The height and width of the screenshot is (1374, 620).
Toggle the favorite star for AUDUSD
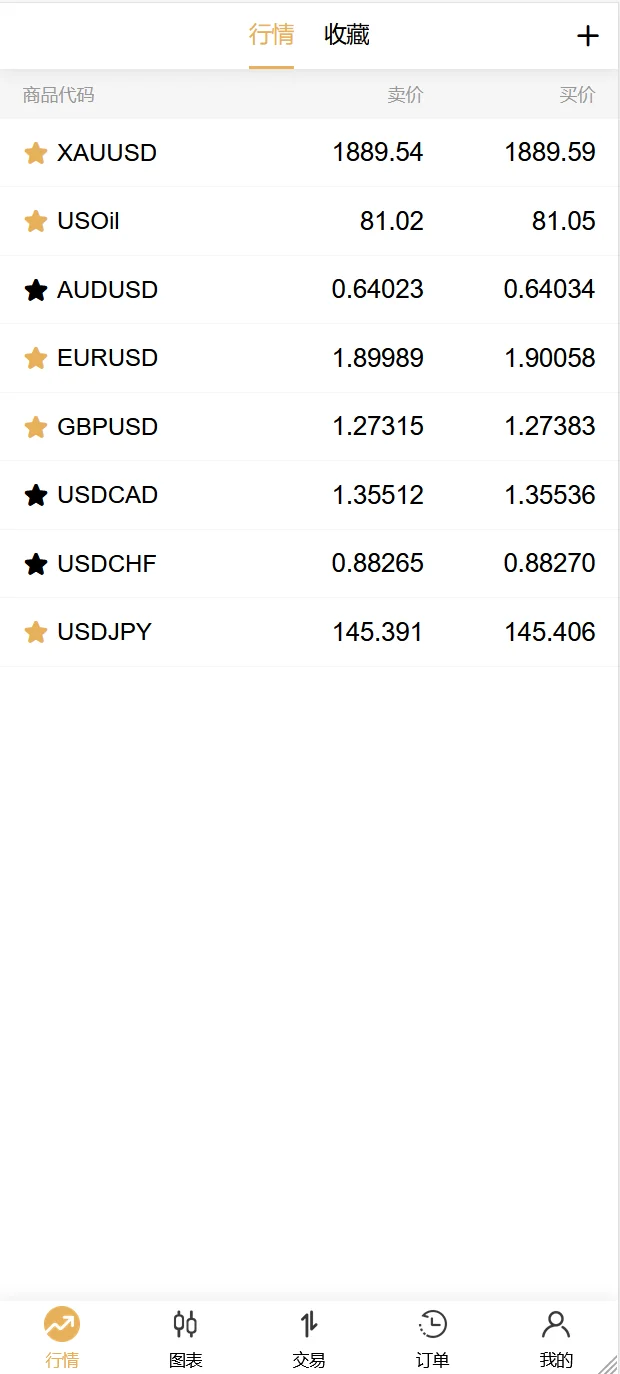pyautogui.click(x=36, y=290)
